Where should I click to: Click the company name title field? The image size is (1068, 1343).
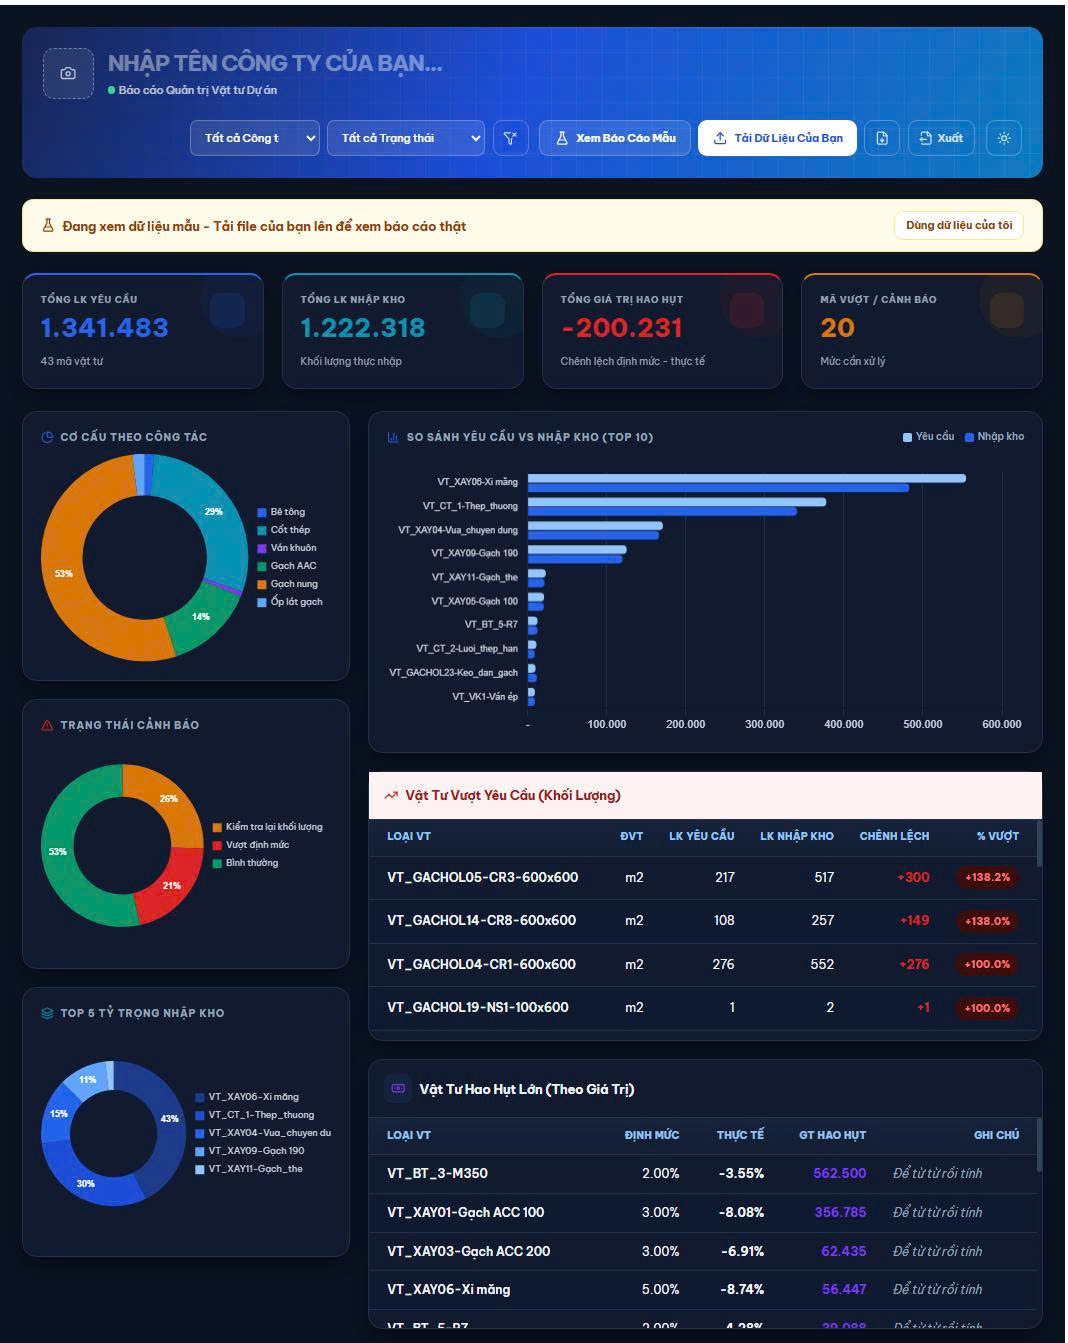pyautogui.click(x=275, y=63)
